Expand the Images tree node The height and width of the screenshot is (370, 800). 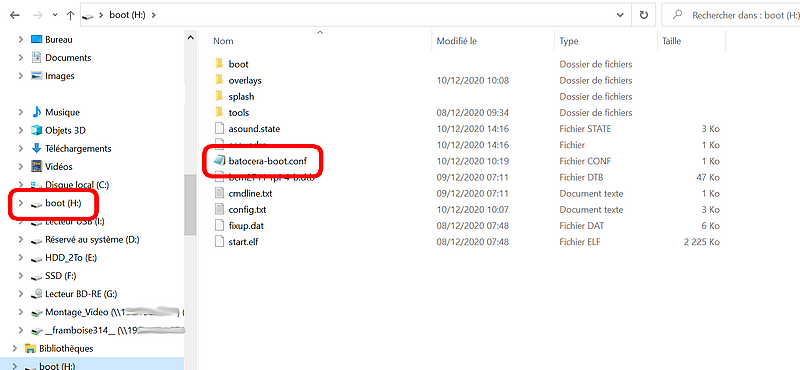(20, 76)
